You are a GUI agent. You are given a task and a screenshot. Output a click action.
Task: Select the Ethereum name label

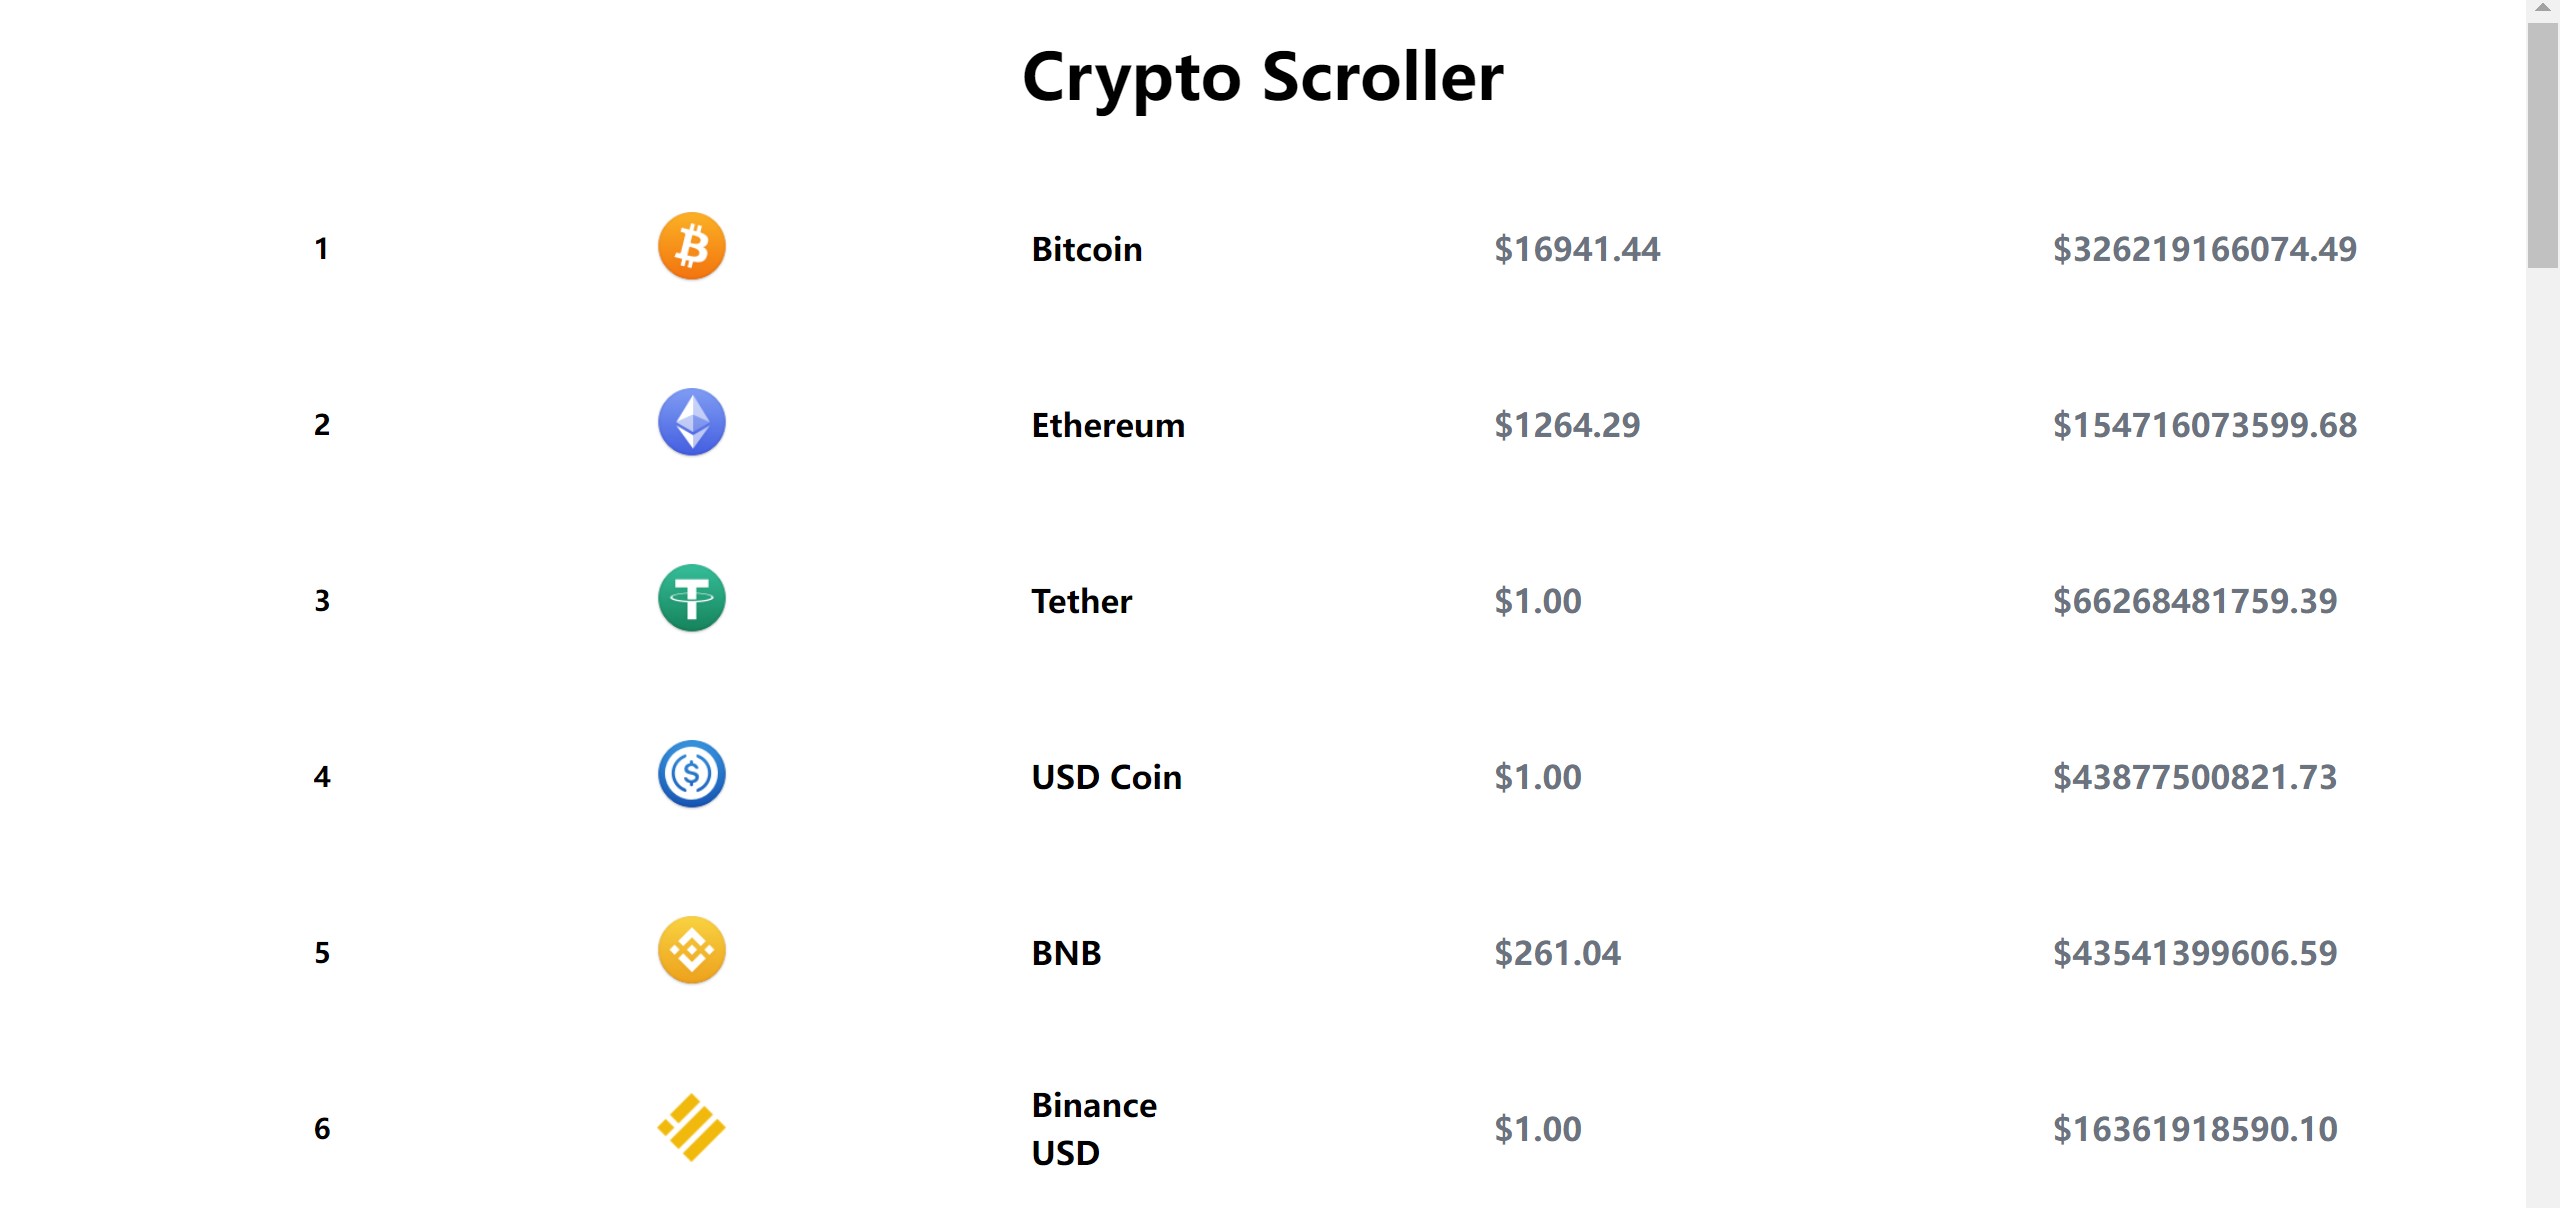pyautogui.click(x=1108, y=425)
